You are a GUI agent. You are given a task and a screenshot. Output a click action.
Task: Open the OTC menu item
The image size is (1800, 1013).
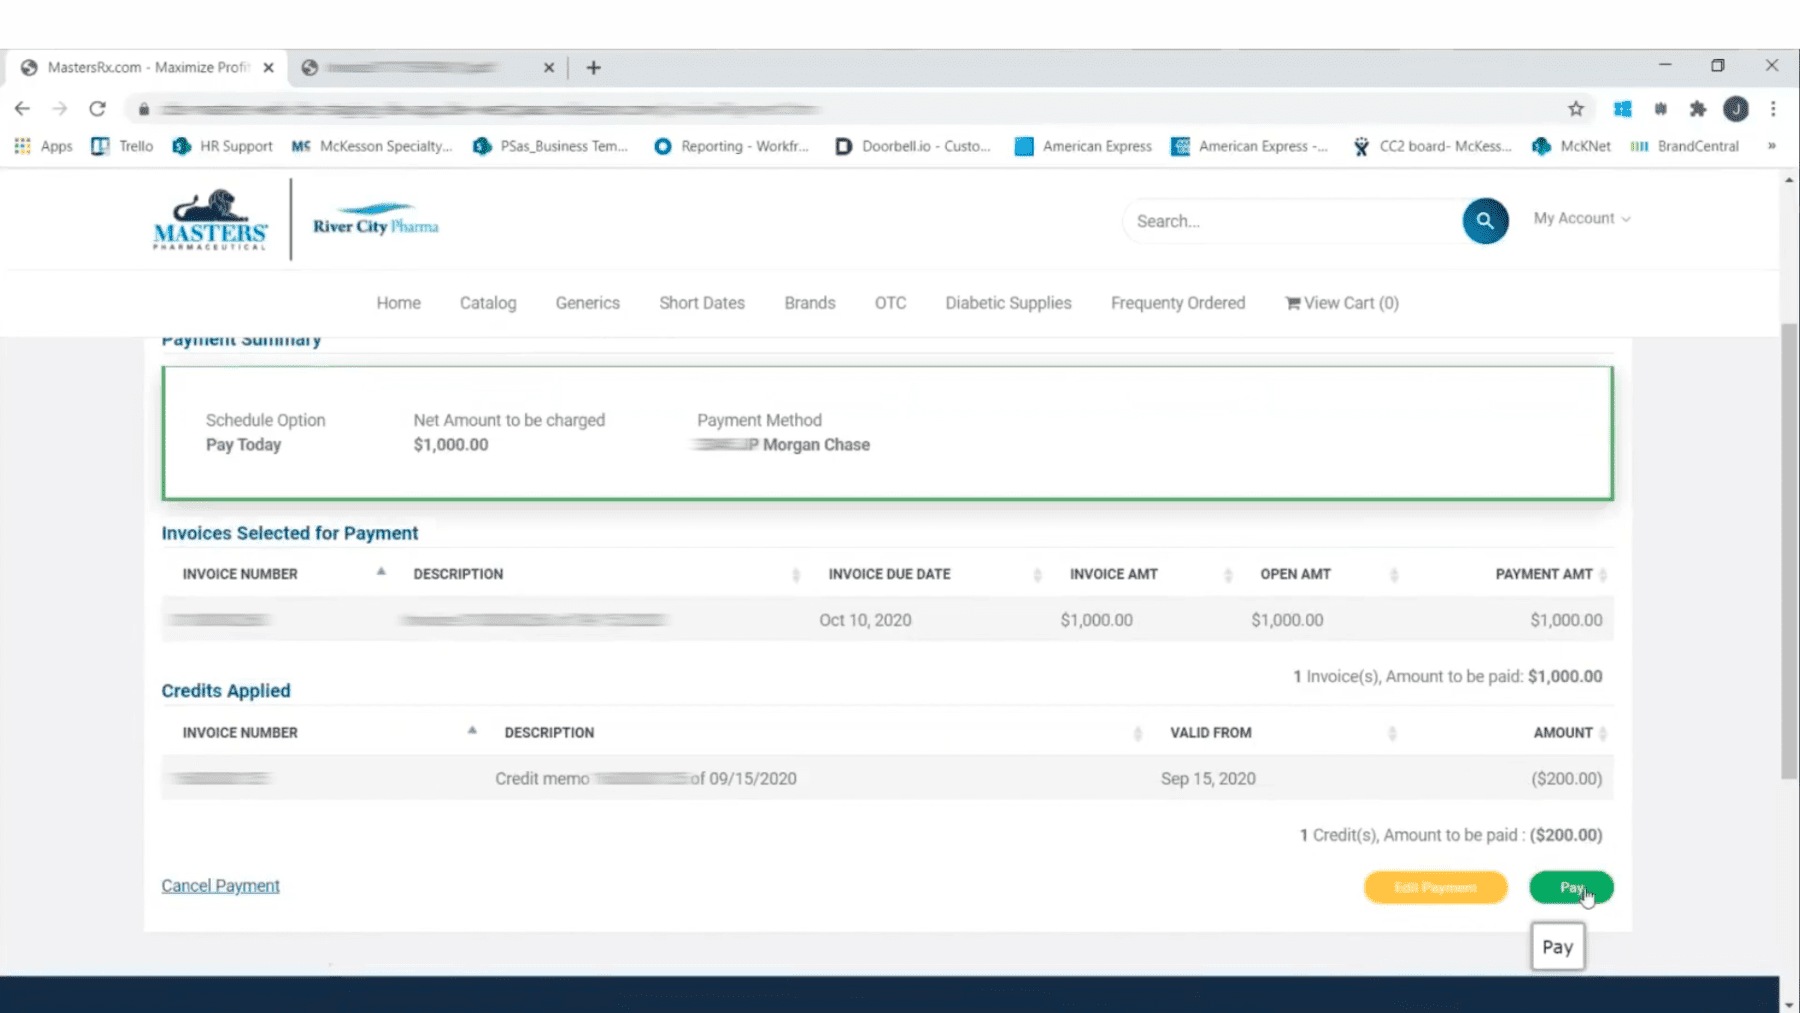click(890, 303)
